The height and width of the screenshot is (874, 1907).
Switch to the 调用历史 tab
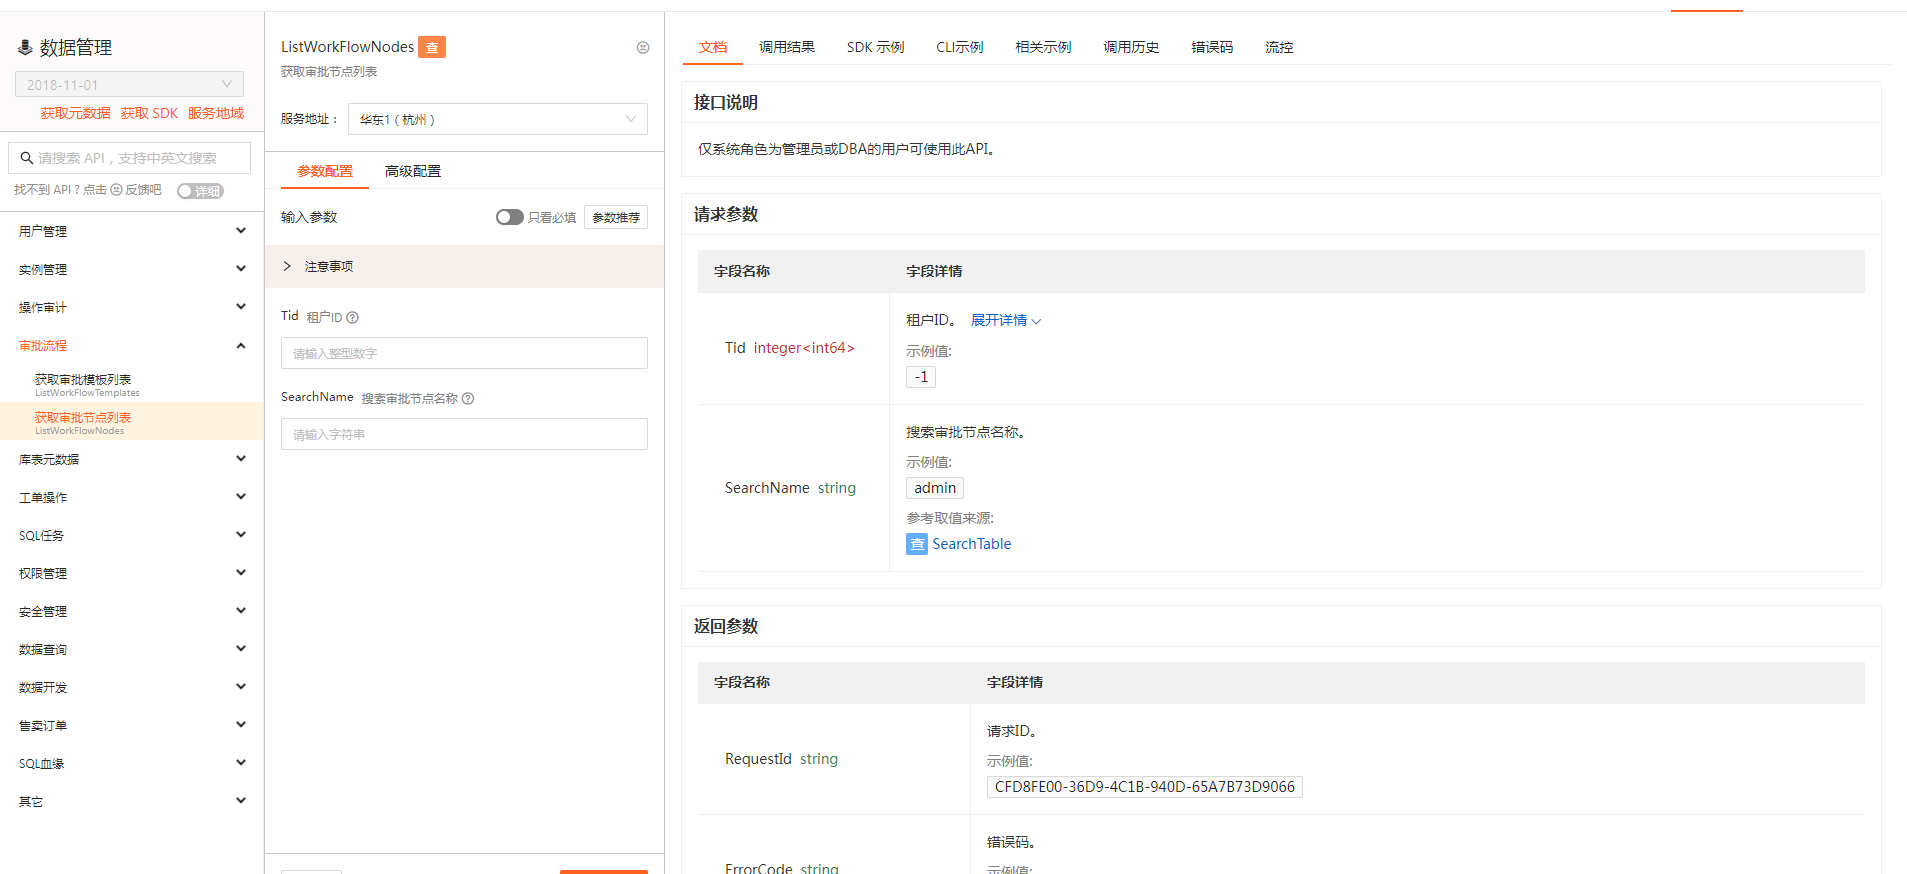tap(1131, 47)
